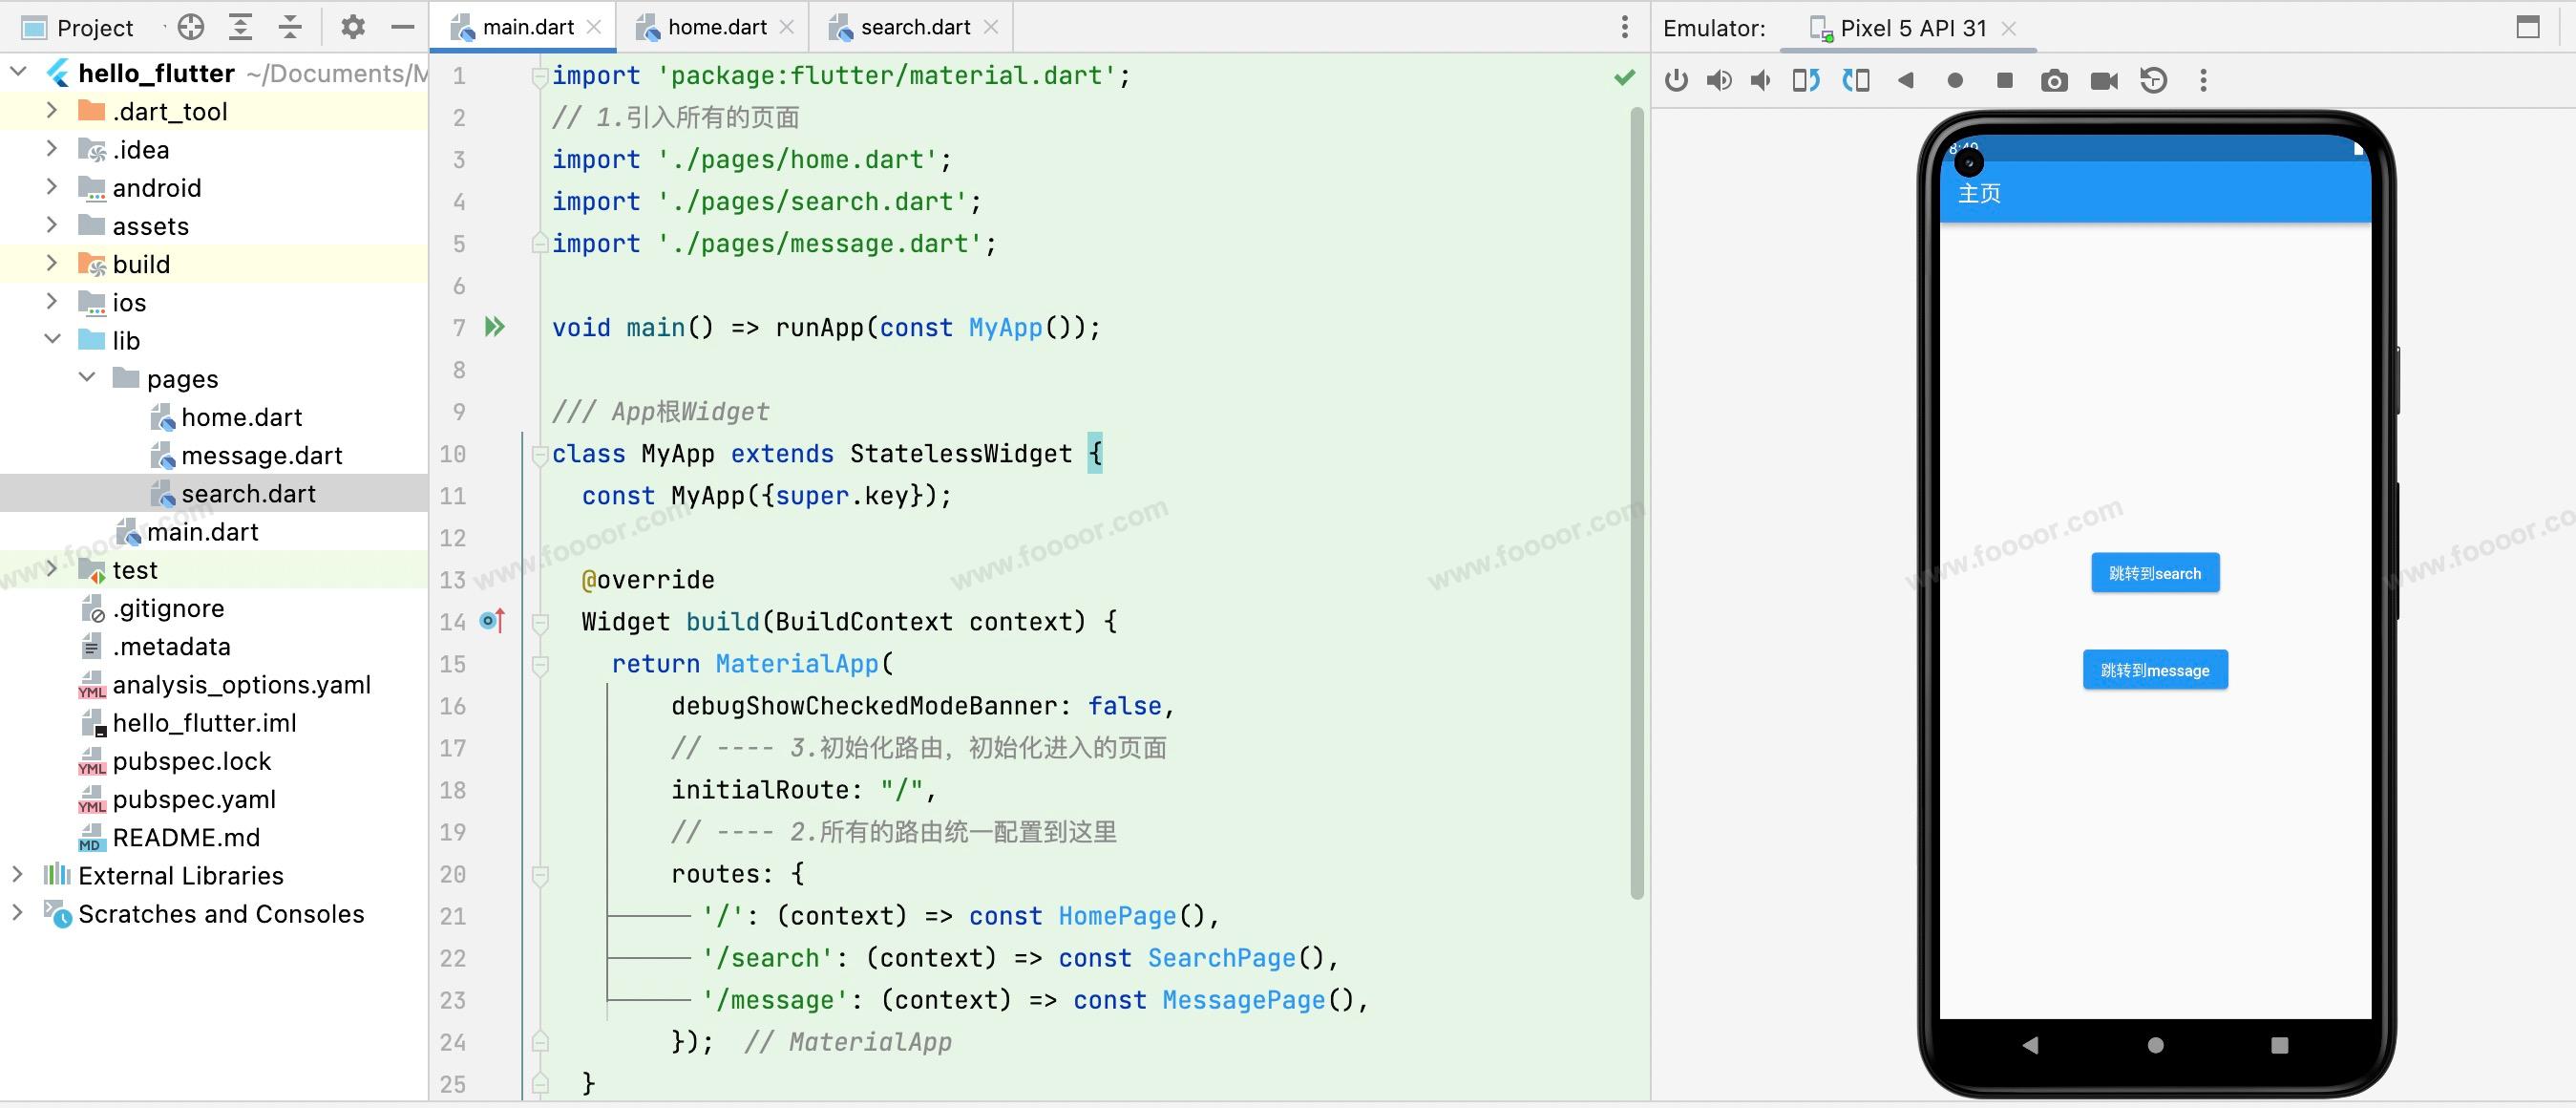2576x1108 pixels.
Task: Fold the routes code block
Action: pyautogui.click(x=540, y=875)
